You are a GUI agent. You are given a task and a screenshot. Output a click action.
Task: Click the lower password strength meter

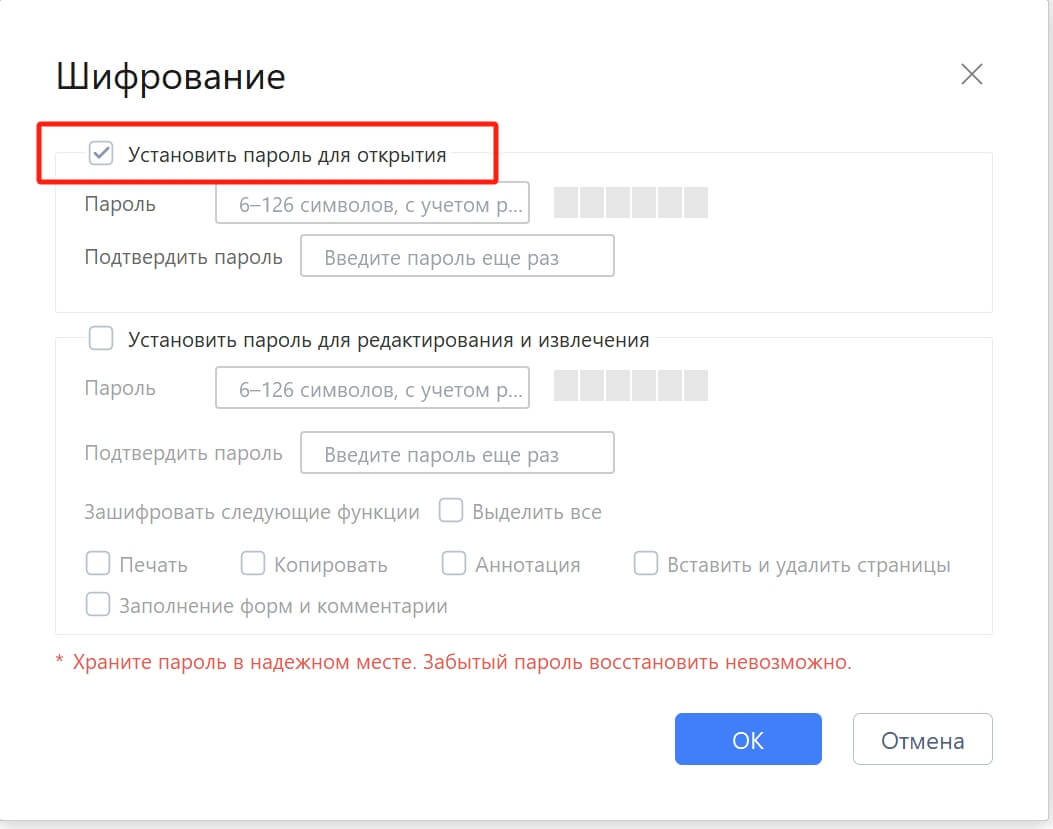[630, 388]
